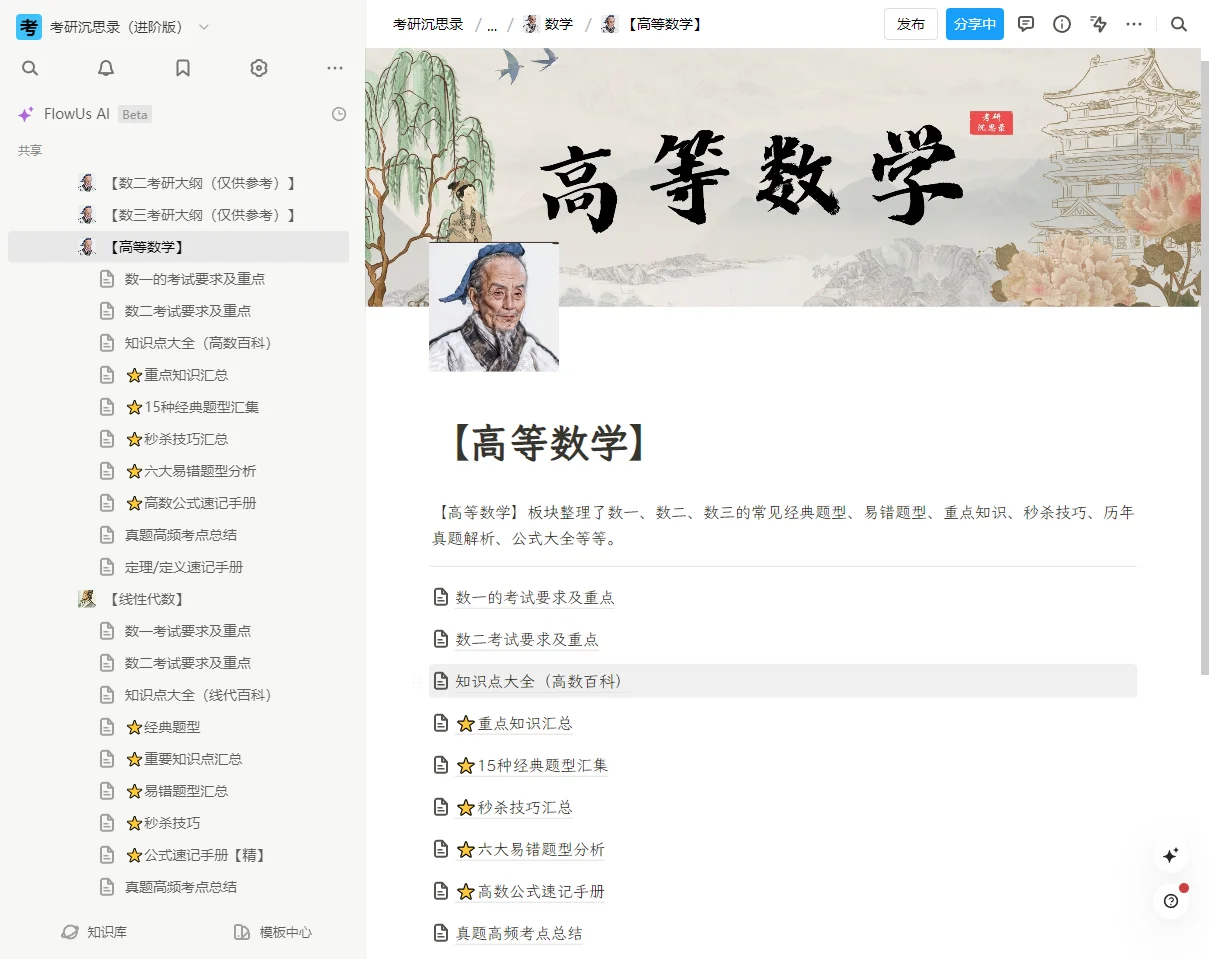This screenshot has width=1209, height=959.
Task: Click the workspace logo icon 考
Action: pos(29,27)
